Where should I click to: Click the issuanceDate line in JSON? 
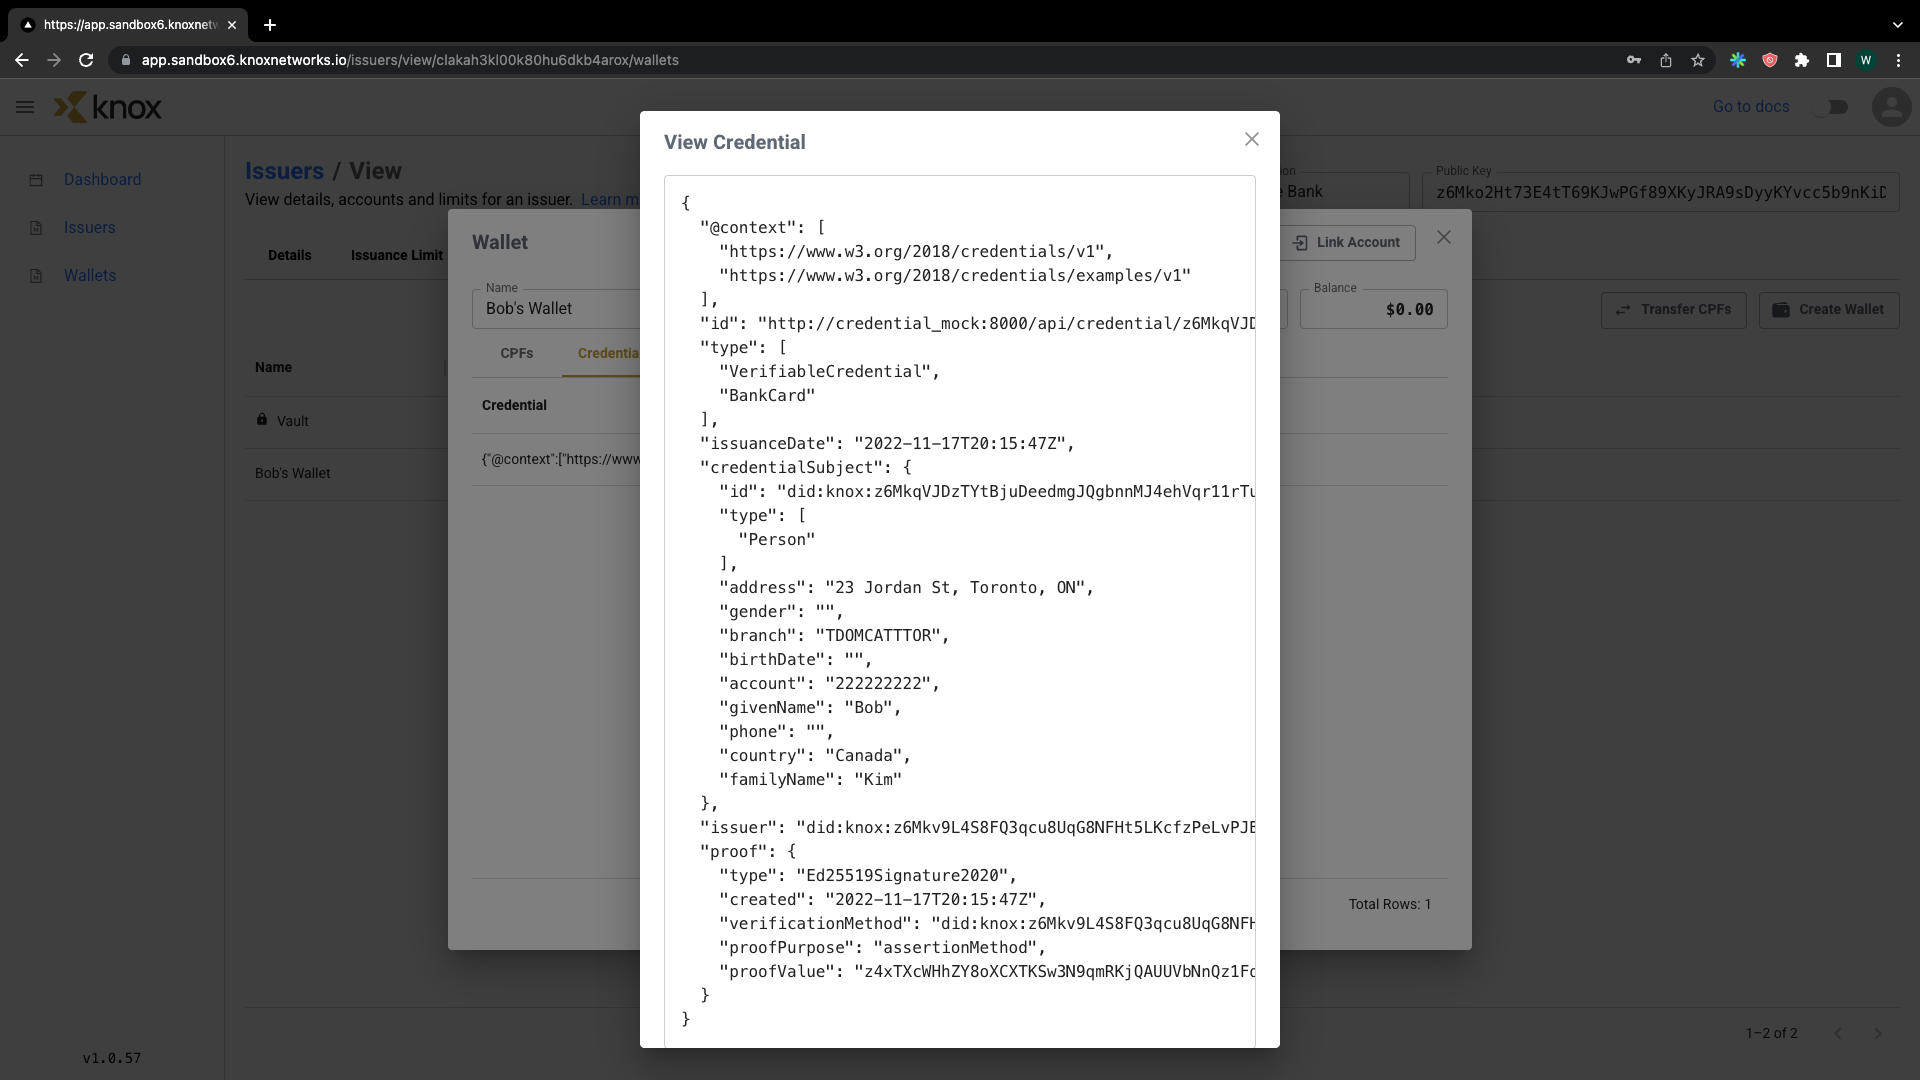click(x=887, y=444)
